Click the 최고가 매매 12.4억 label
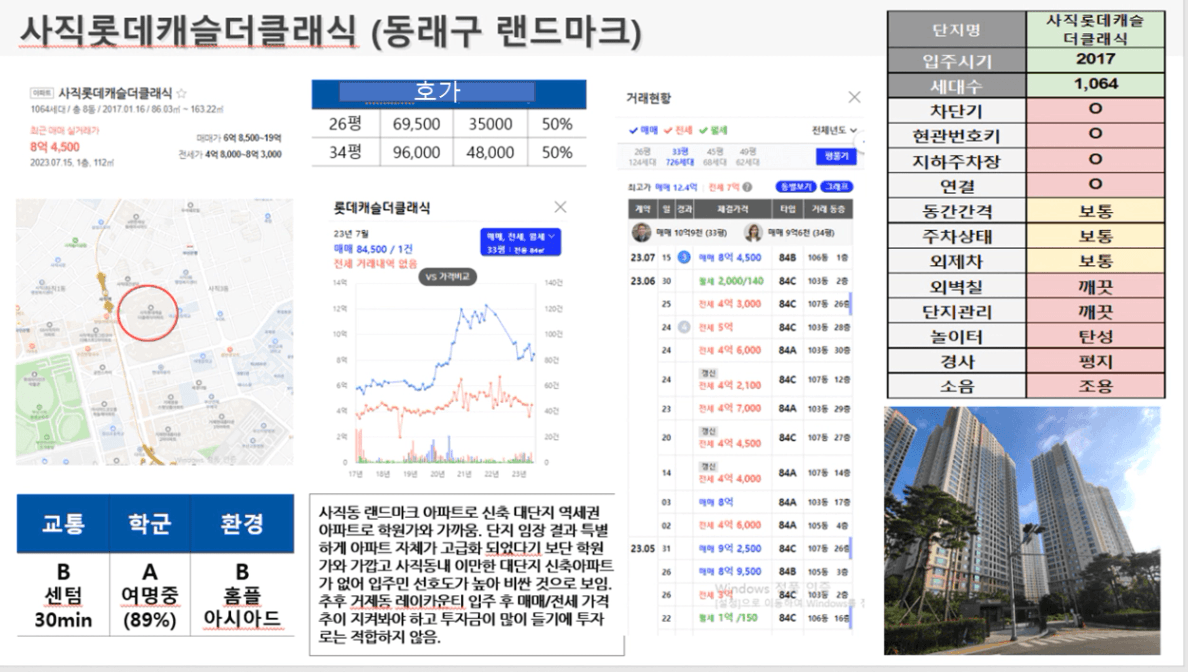 pos(662,187)
